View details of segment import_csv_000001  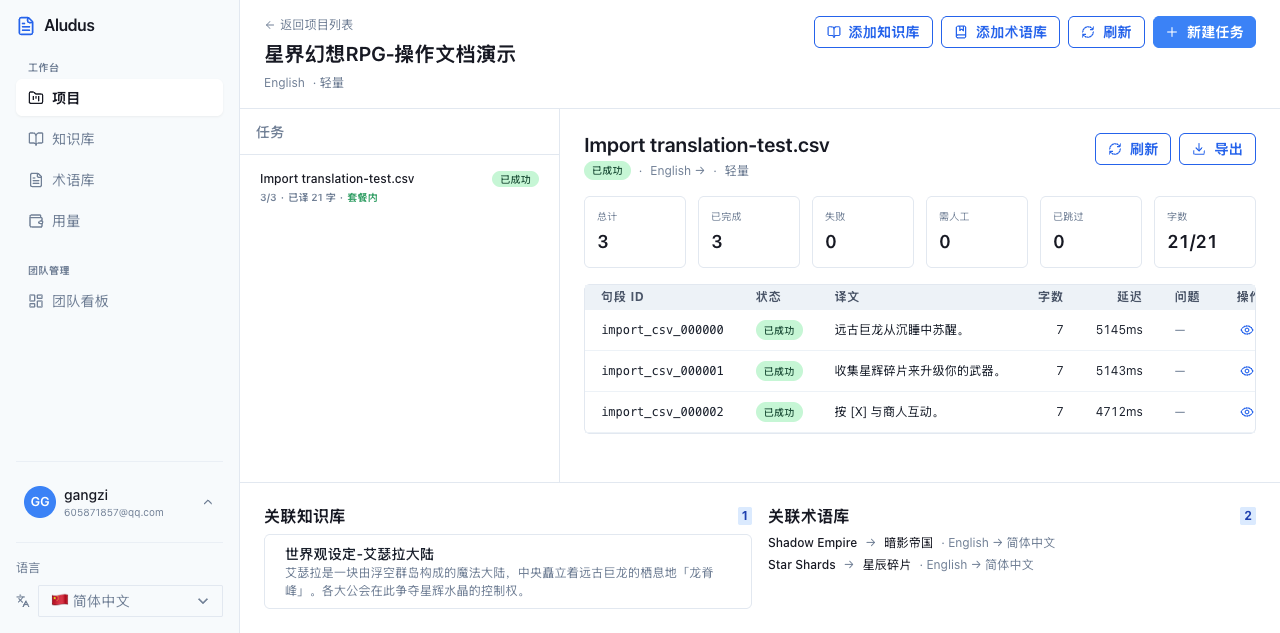(x=1247, y=371)
